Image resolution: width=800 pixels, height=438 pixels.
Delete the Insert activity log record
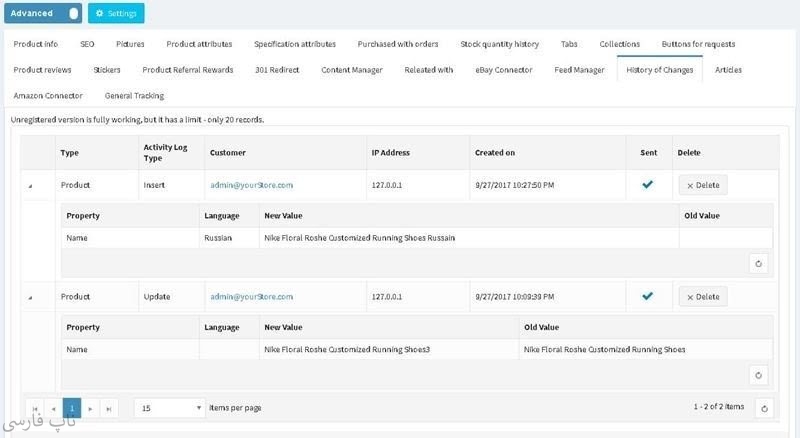point(703,185)
